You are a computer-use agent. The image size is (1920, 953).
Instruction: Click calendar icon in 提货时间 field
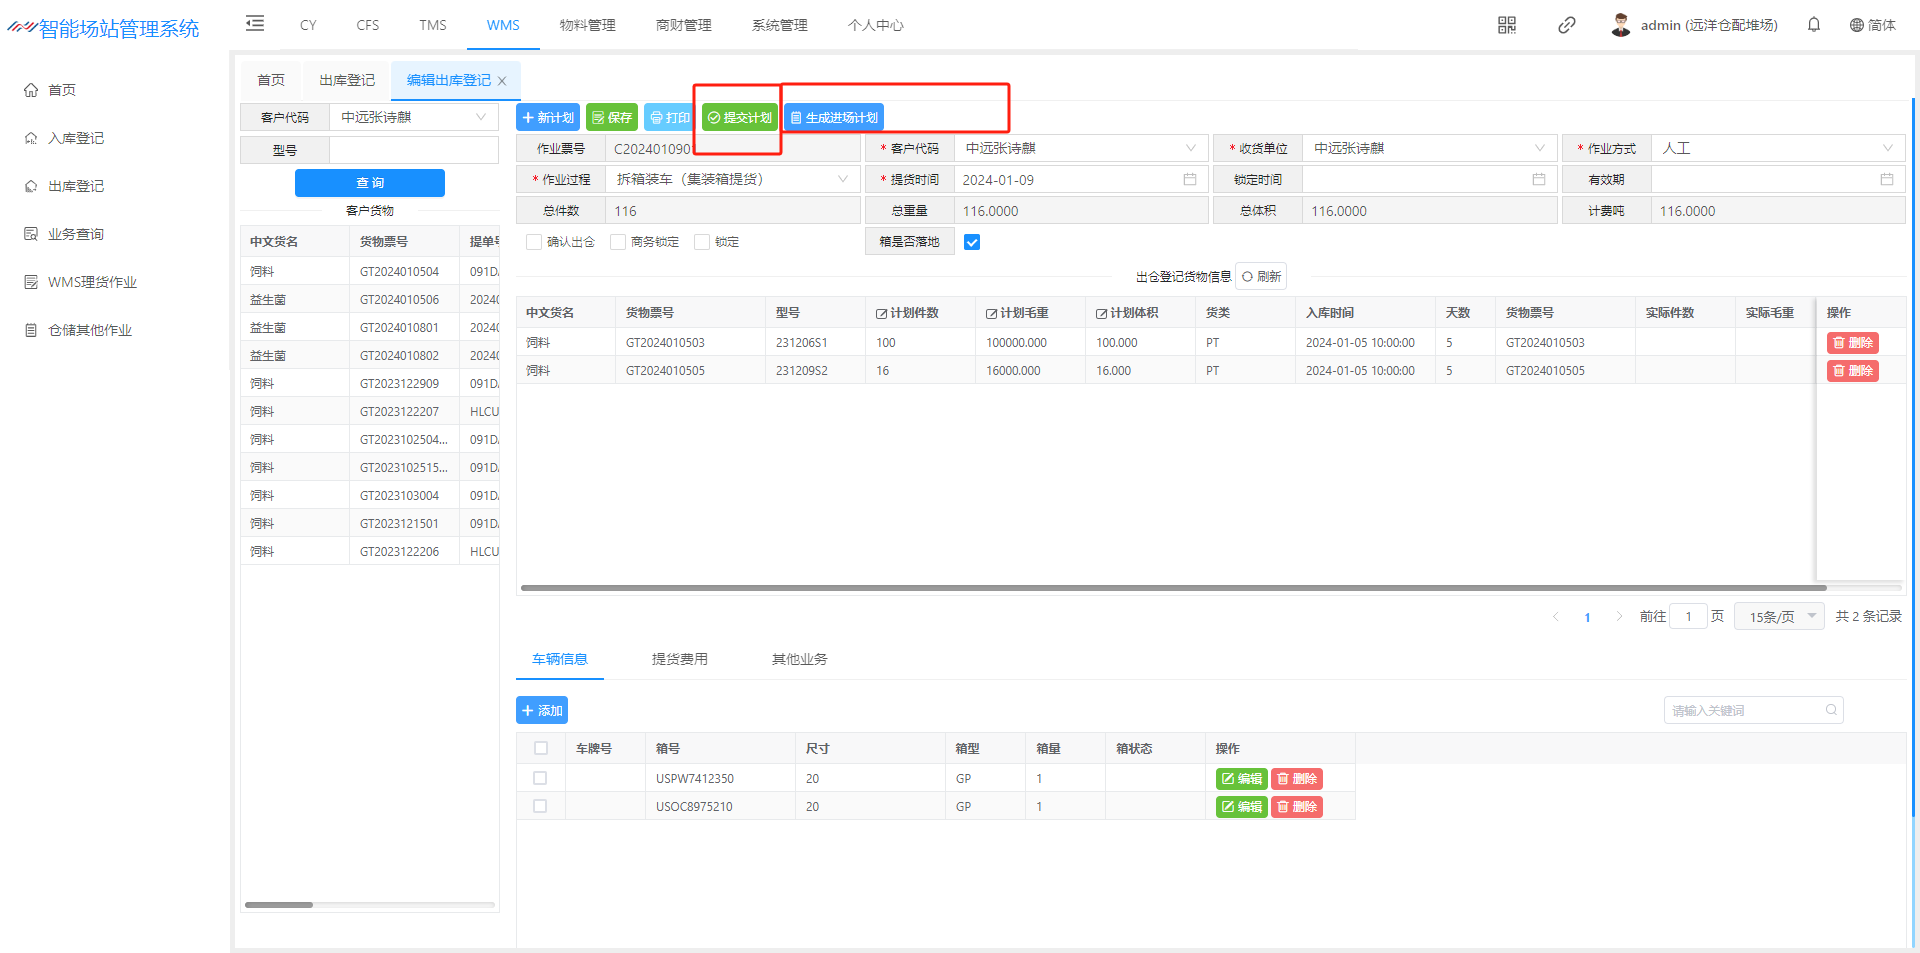coord(1190,180)
